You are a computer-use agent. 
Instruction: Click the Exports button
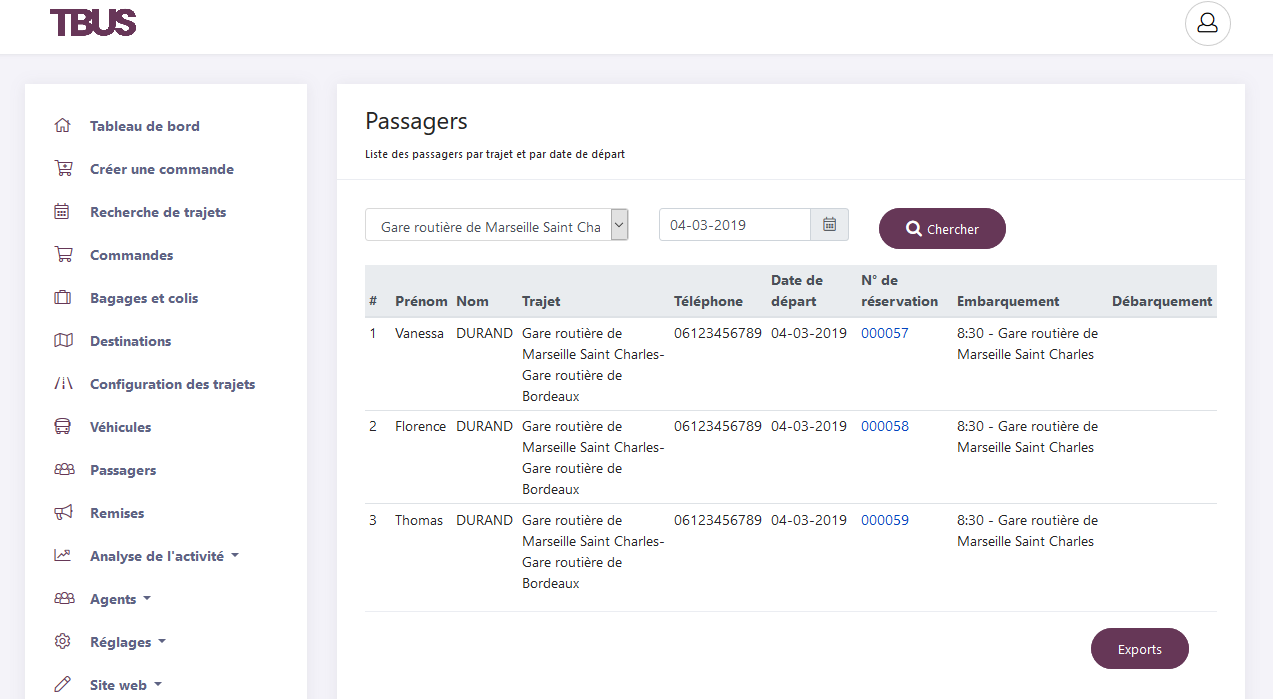pos(1139,649)
